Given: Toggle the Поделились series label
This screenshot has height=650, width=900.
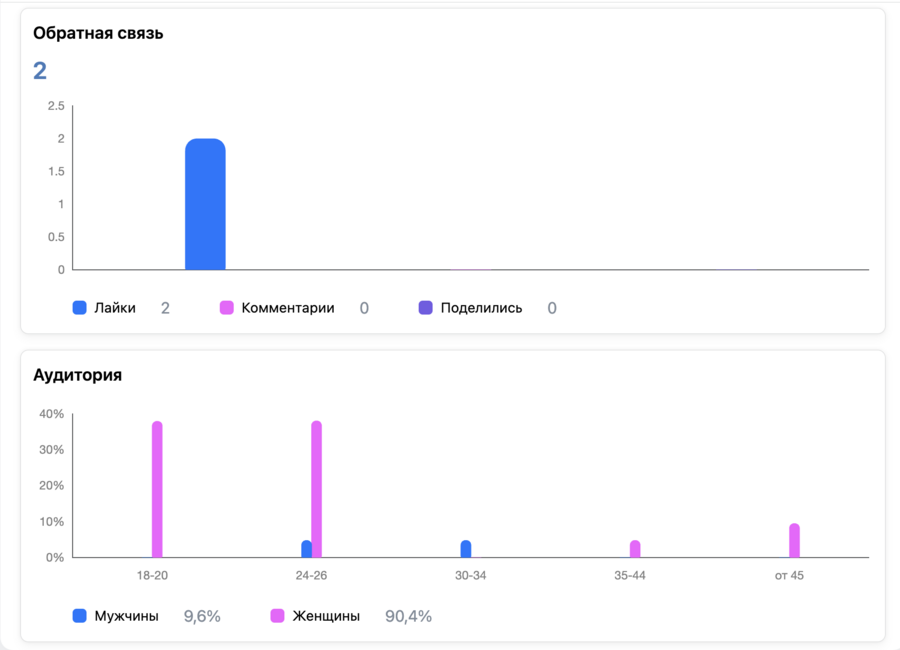Looking at the screenshot, I should pos(481,308).
